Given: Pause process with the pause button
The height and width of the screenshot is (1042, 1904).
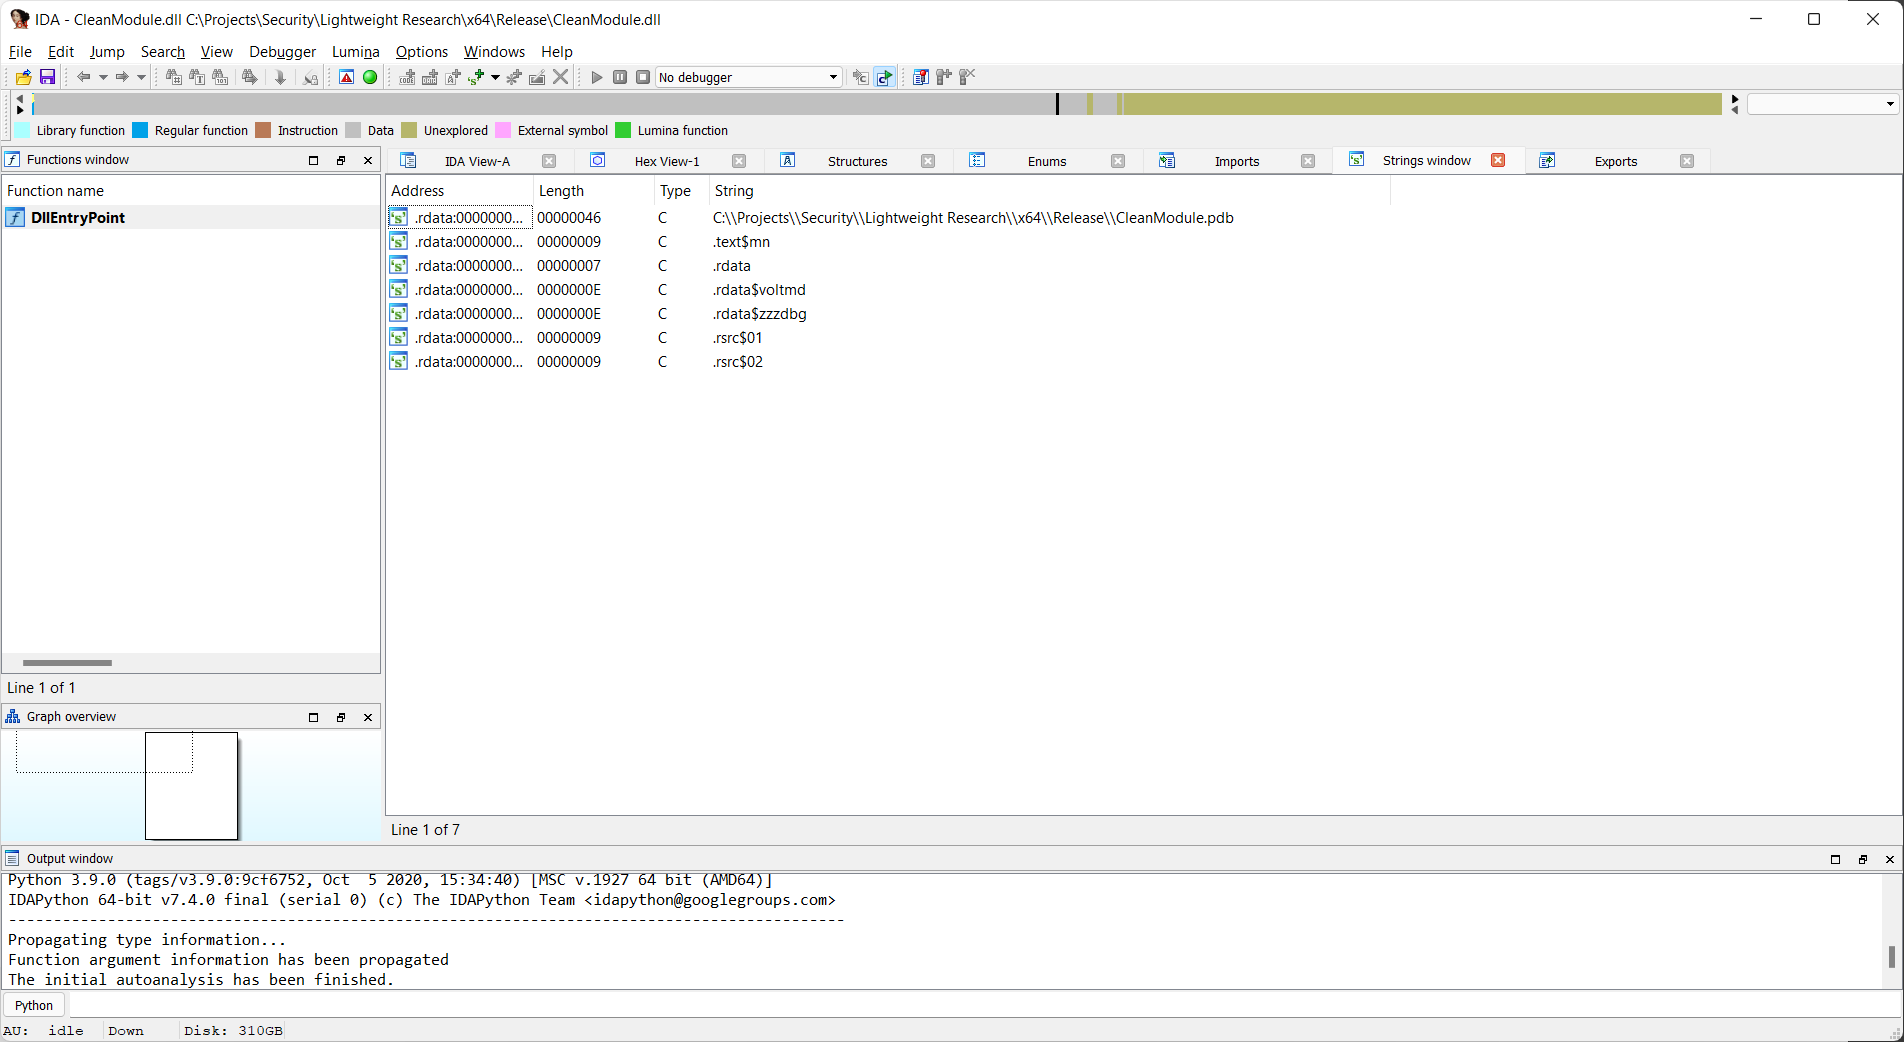Looking at the screenshot, I should coord(620,77).
